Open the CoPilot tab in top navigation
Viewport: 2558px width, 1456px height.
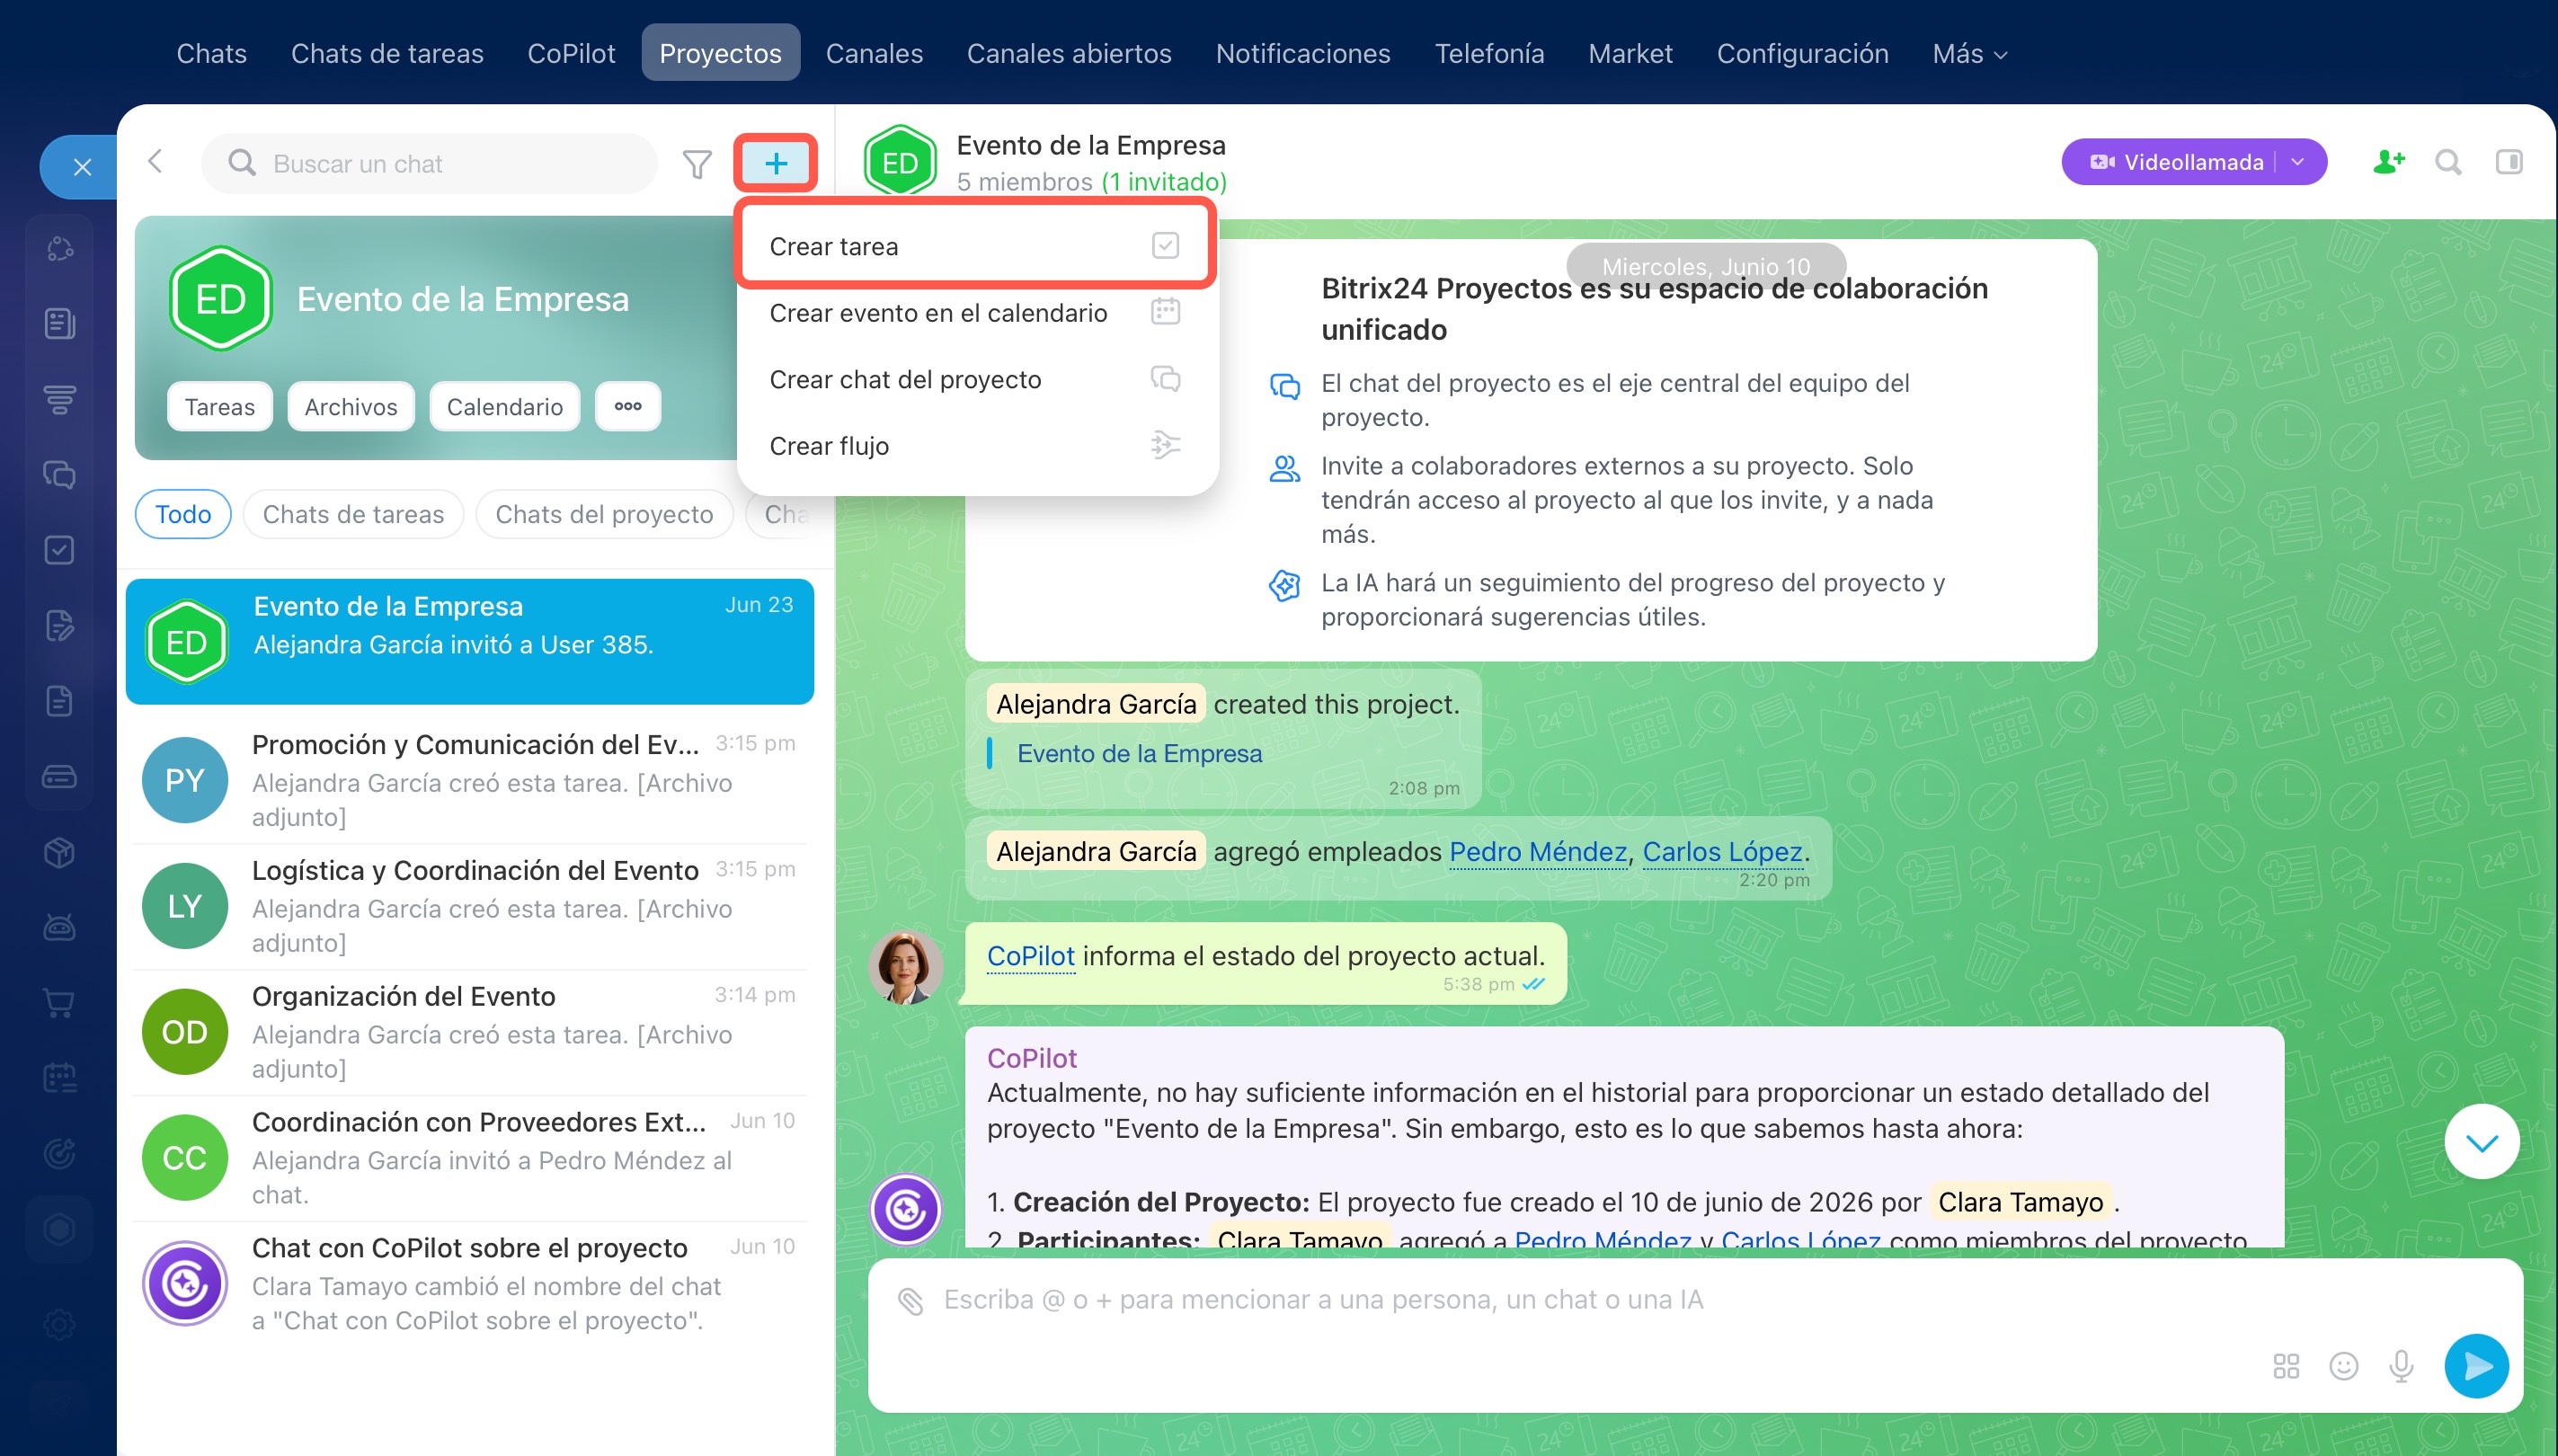pyautogui.click(x=571, y=53)
